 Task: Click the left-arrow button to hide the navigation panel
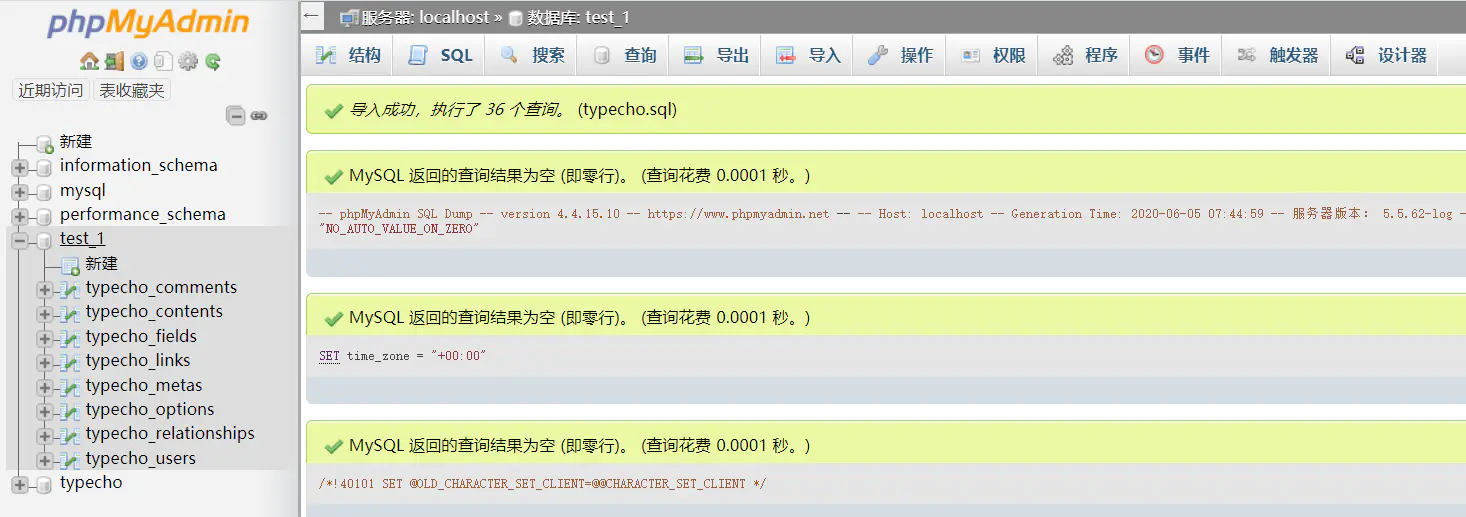coord(312,16)
